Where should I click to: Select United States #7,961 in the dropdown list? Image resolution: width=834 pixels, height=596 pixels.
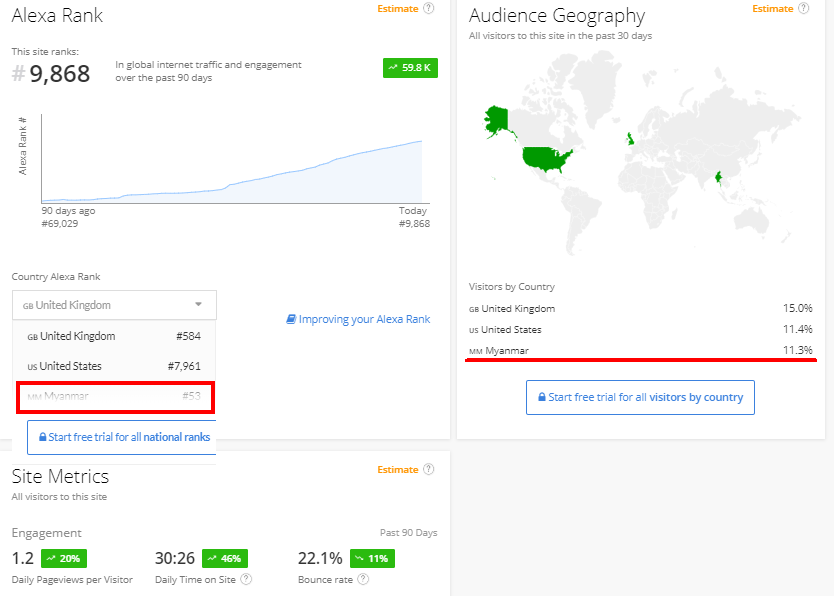click(114, 366)
